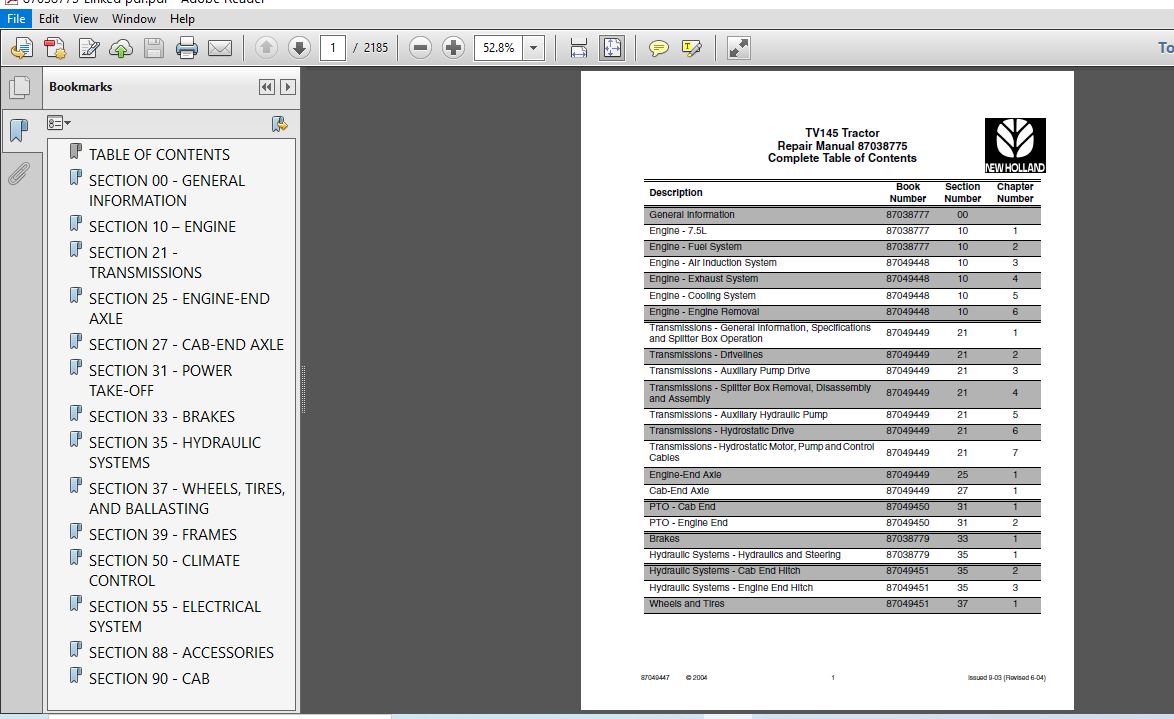This screenshot has width=1174, height=719.
Task: Open SECTION 50 - CLIMATE CONTROL bookmark
Action: (x=164, y=570)
